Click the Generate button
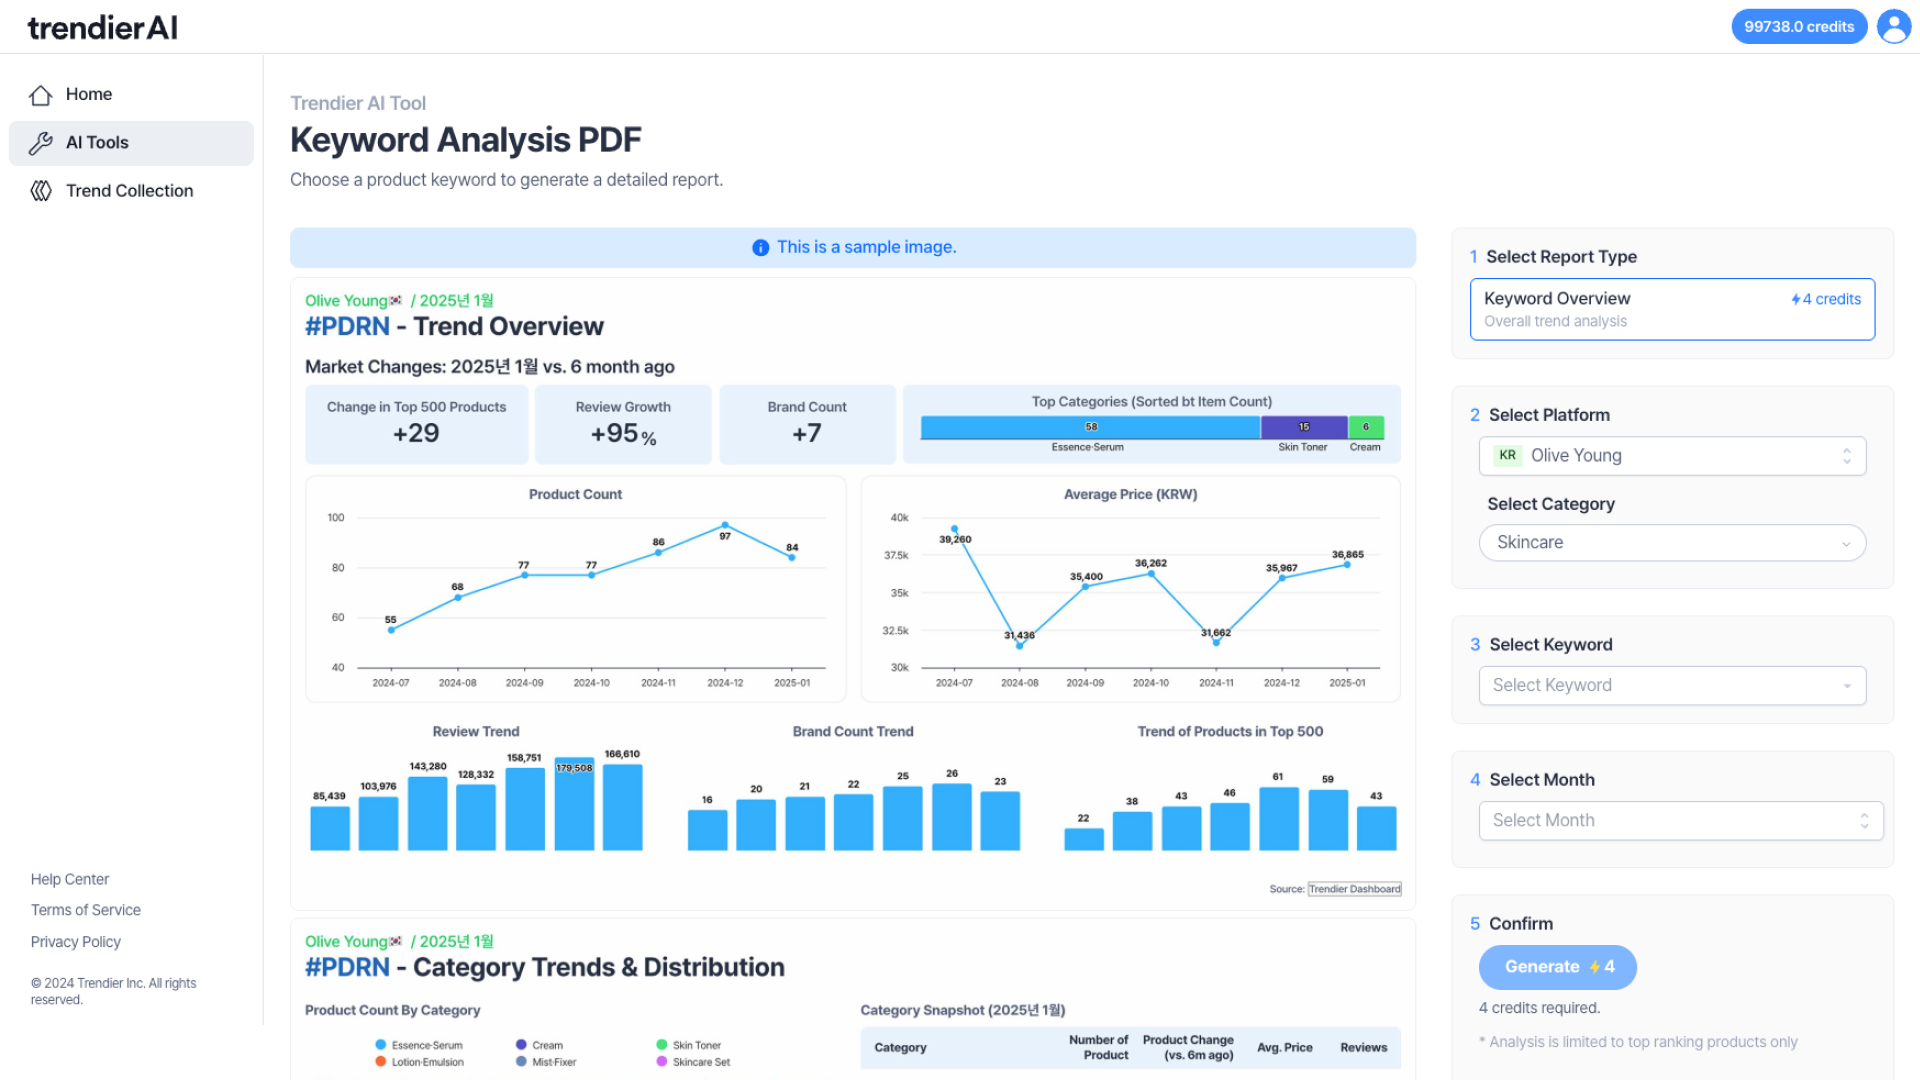Screen dimensions: 1920x1080 point(1557,967)
